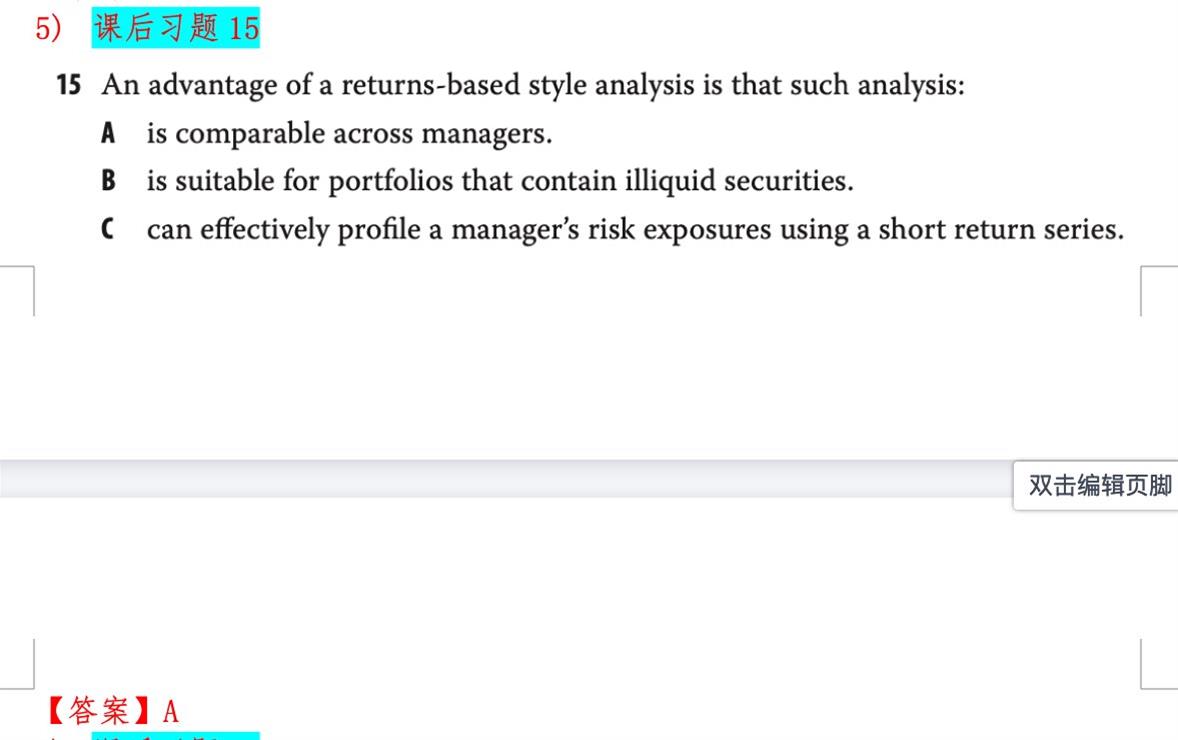The width and height of the screenshot is (1178, 740).
Task: Click the gray gap between the two pages
Action: 500,478
